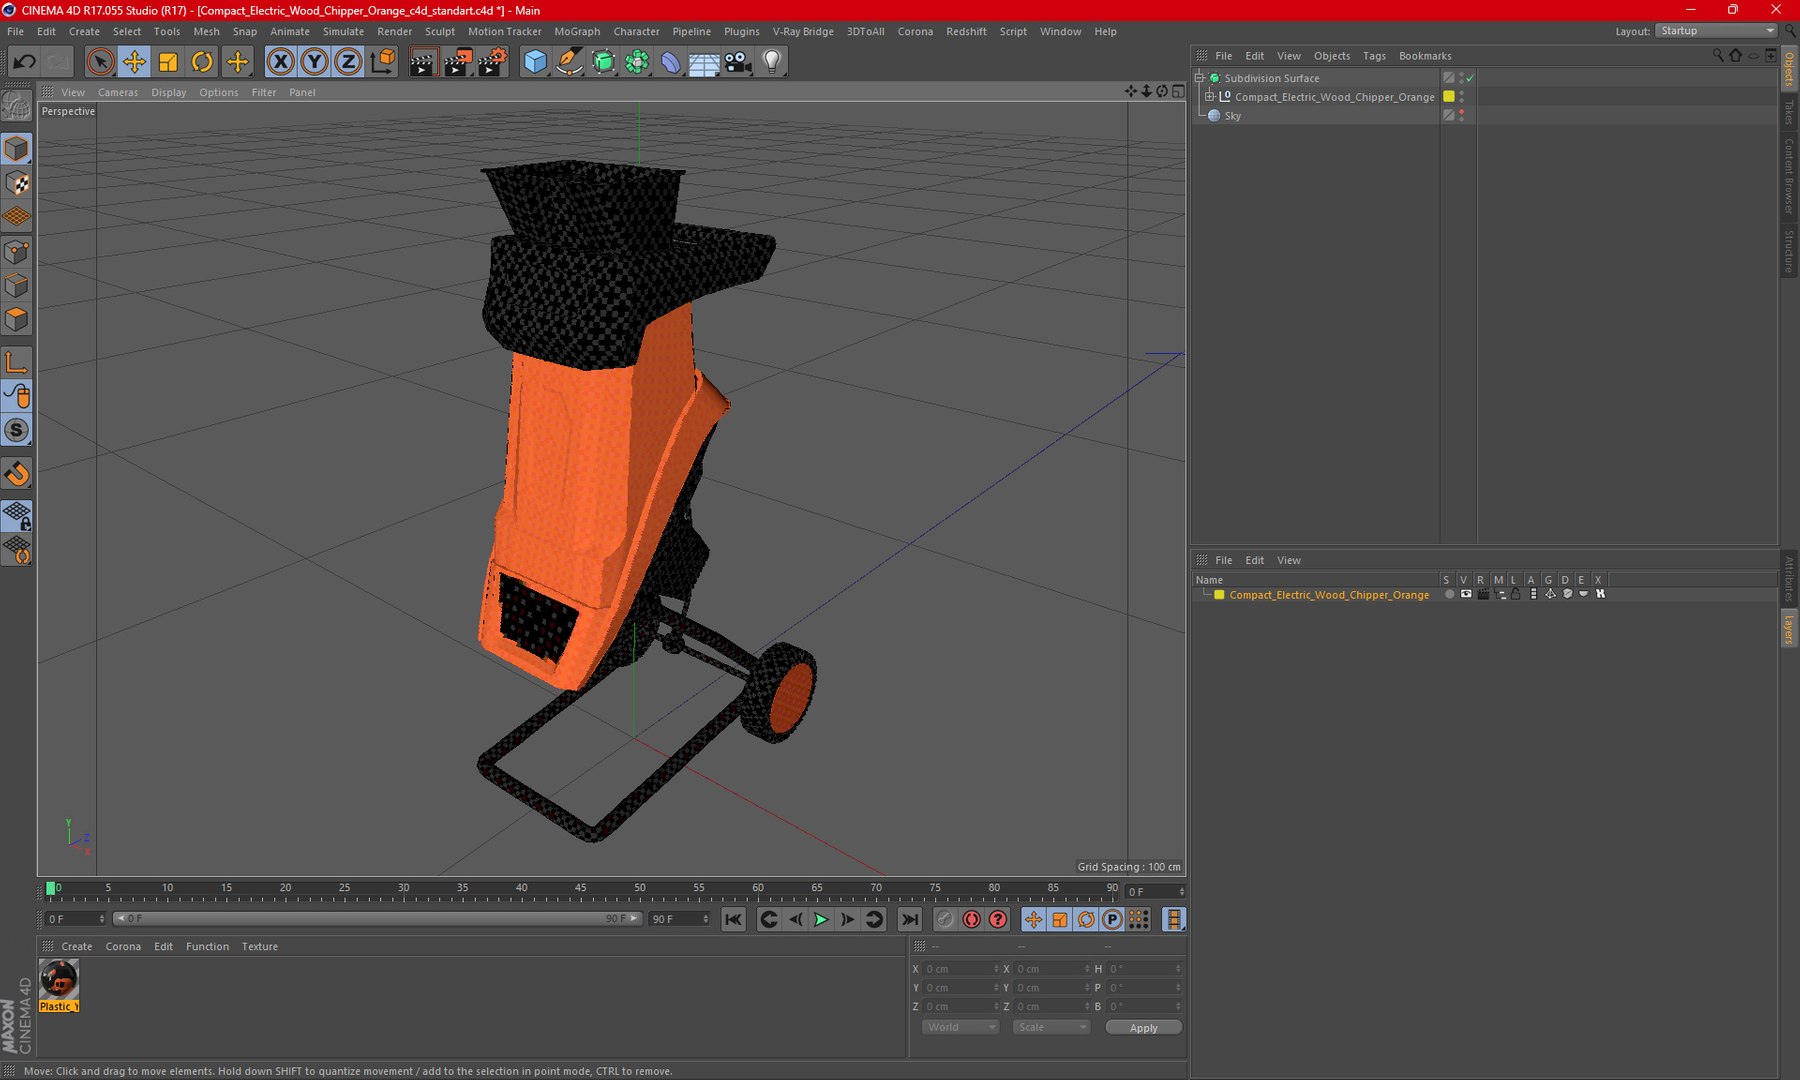Open the Cameras viewport menu
The height and width of the screenshot is (1080, 1800).
[118, 92]
